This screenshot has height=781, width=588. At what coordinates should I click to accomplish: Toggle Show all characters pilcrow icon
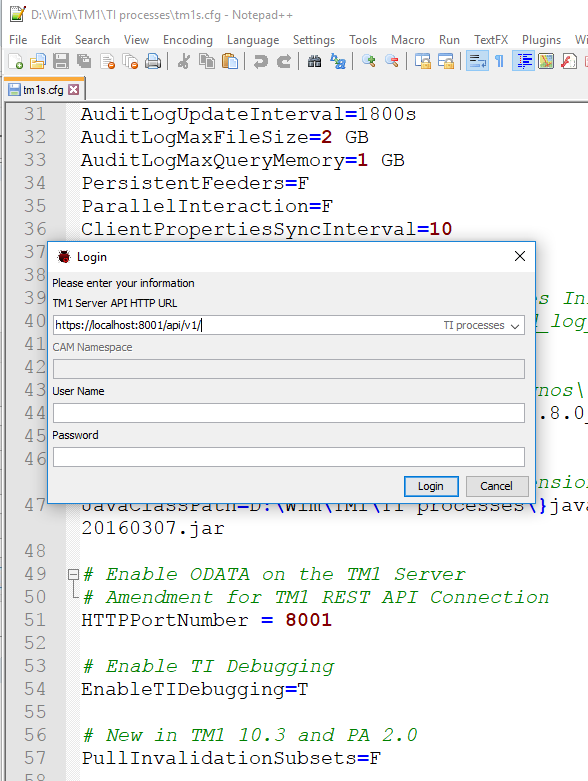499,61
